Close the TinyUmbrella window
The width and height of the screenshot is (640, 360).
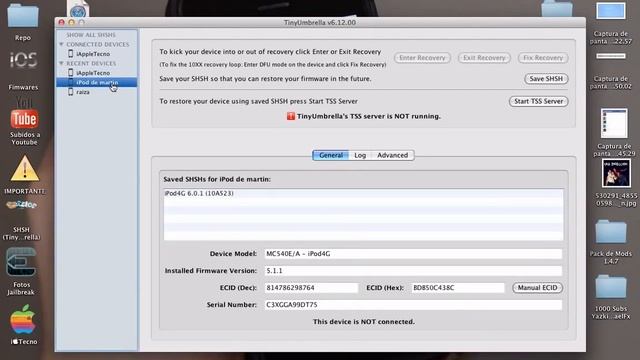coord(62,22)
